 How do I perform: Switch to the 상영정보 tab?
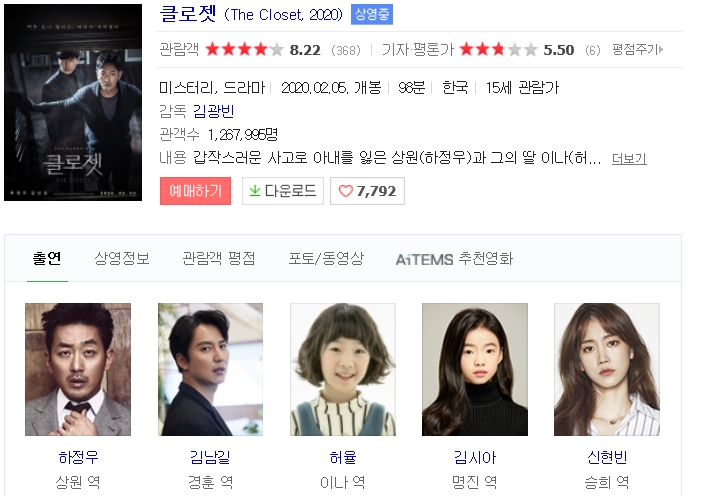point(122,259)
